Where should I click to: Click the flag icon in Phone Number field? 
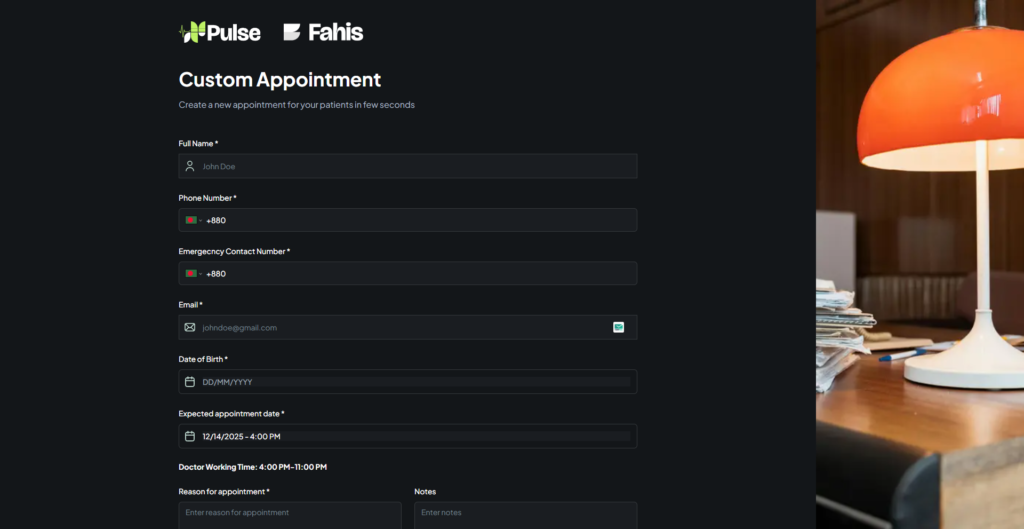190,220
